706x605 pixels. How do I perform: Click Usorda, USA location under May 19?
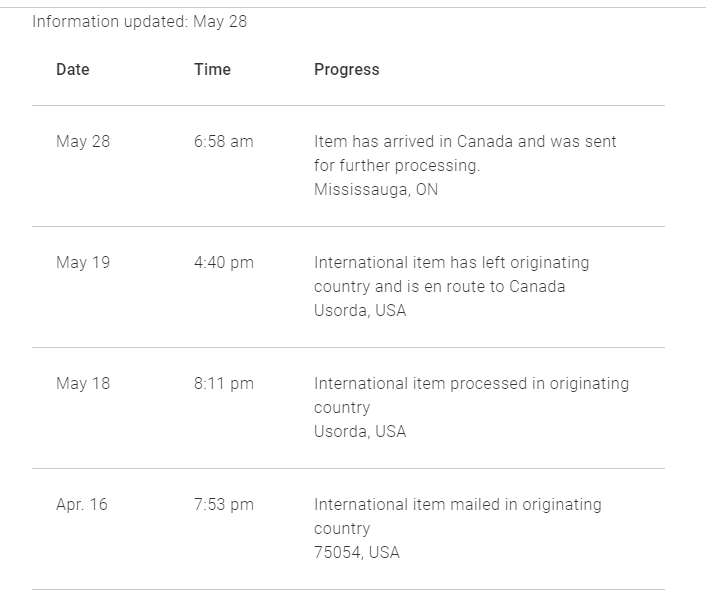[360, 311]
